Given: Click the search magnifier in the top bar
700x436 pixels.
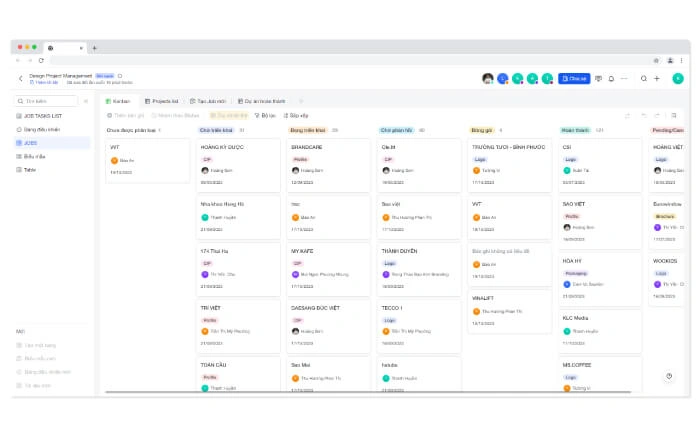Looking at the screenshot, I should coord(644,78).
